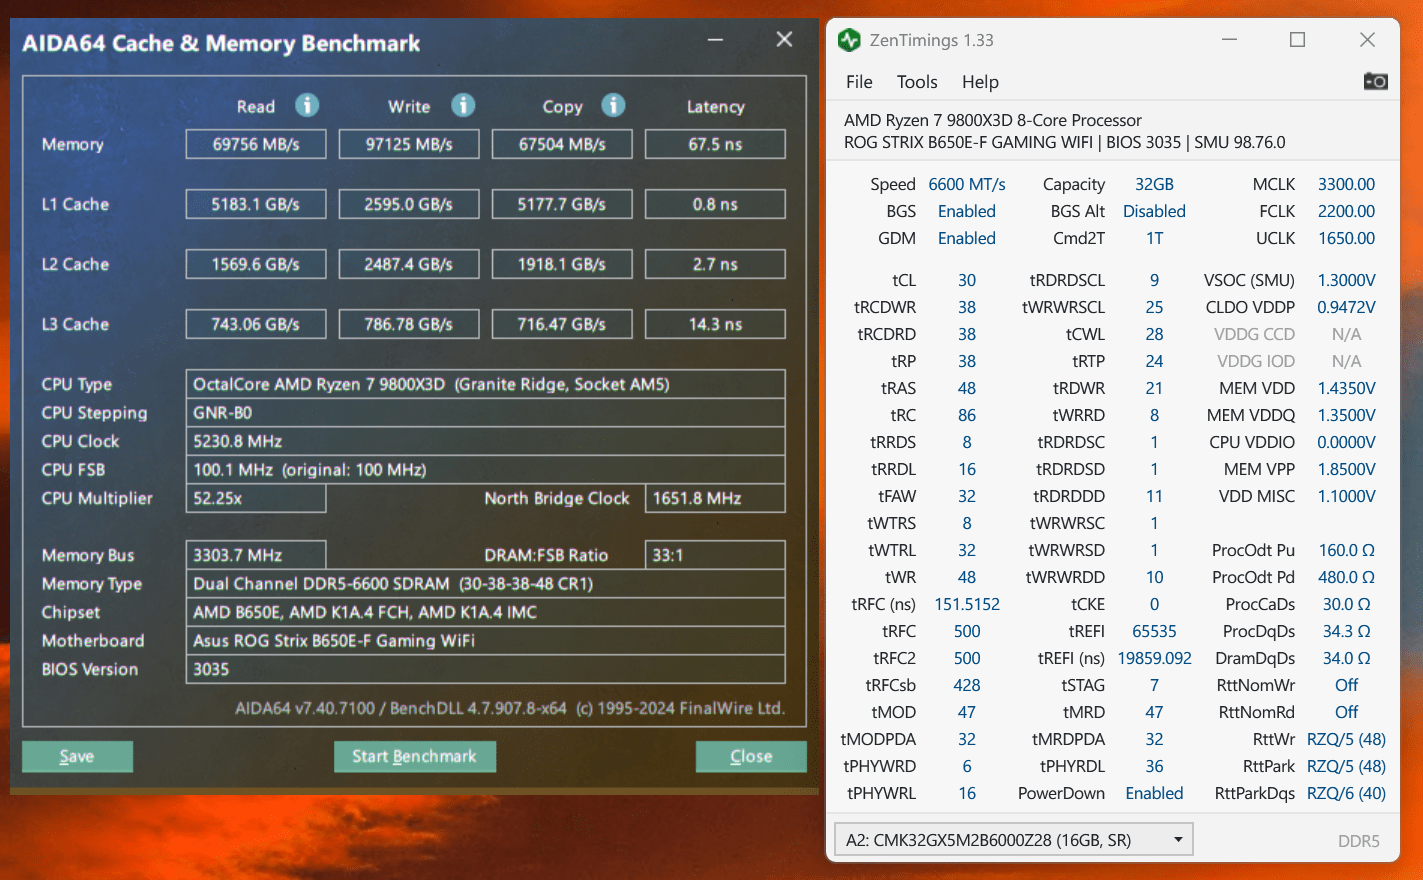Click the Close button in AIDA64
The image size is (1423, 880).
tap(751, 756)
